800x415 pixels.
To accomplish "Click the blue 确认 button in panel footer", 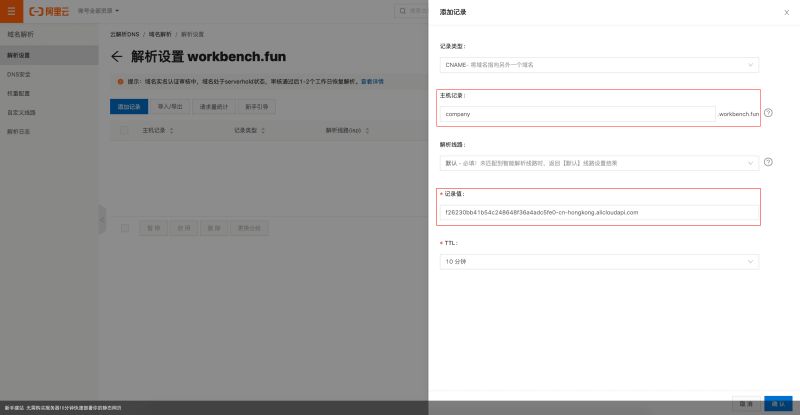I will tap(778, 404).
